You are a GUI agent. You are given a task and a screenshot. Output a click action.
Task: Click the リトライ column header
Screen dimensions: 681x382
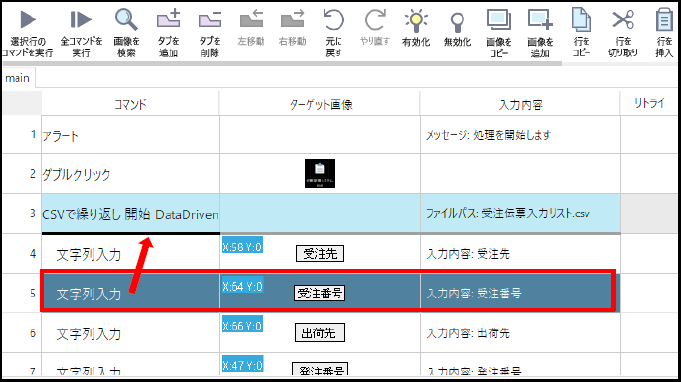point(650,103)
